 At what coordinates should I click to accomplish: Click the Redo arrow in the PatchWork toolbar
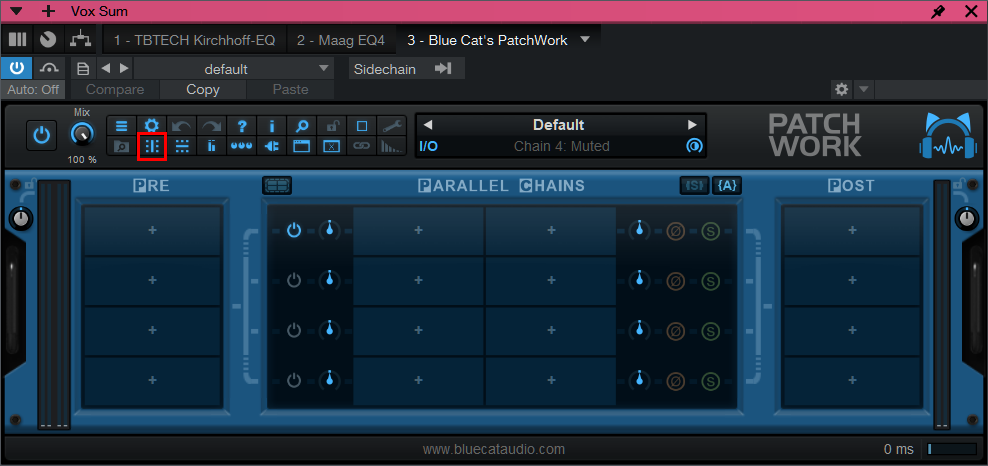212,127
